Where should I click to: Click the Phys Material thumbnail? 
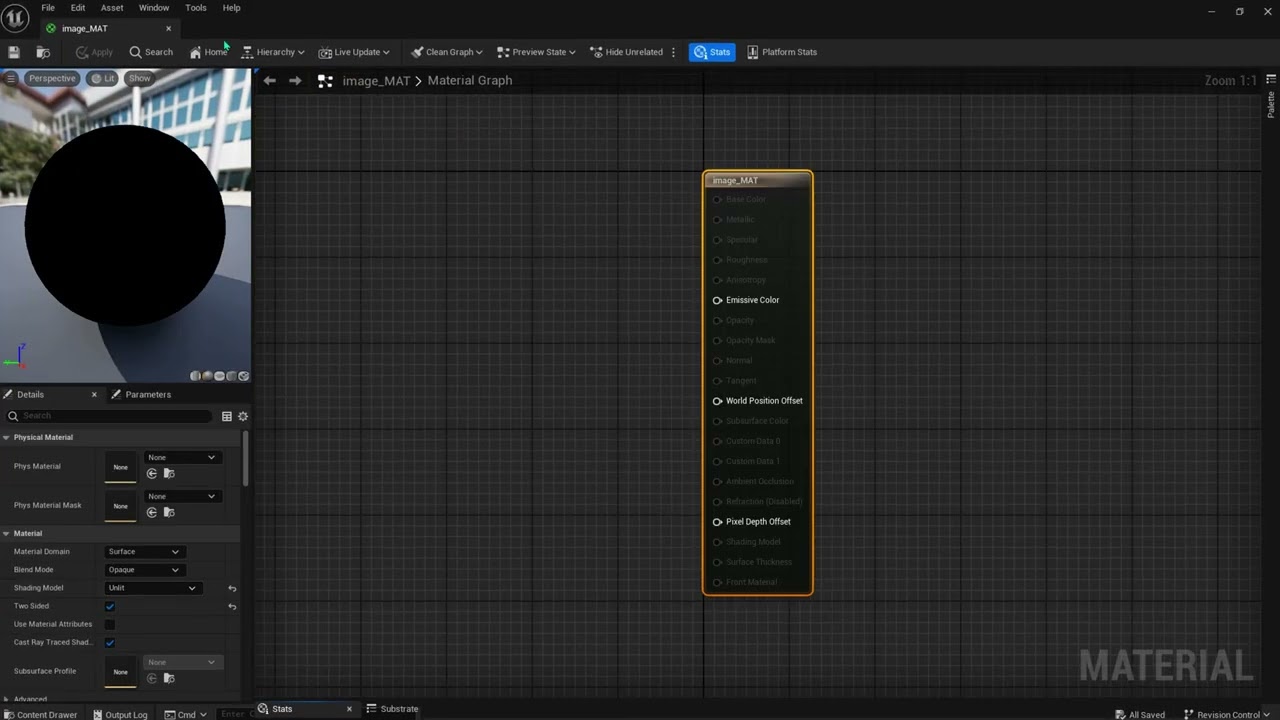coord(120,467)
